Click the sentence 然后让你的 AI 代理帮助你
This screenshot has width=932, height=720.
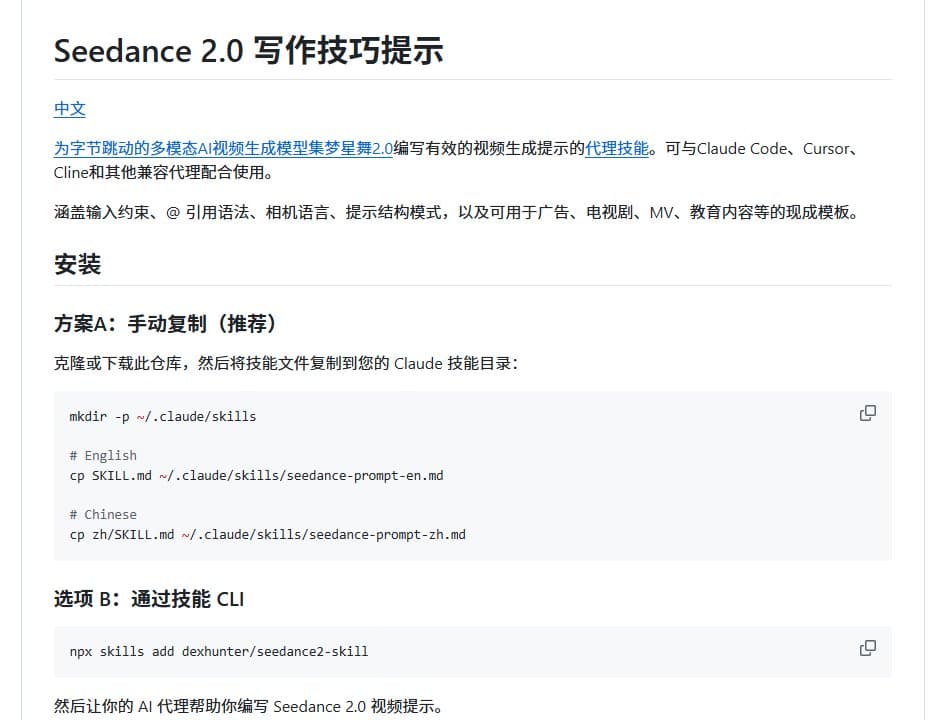pos(248,706)
